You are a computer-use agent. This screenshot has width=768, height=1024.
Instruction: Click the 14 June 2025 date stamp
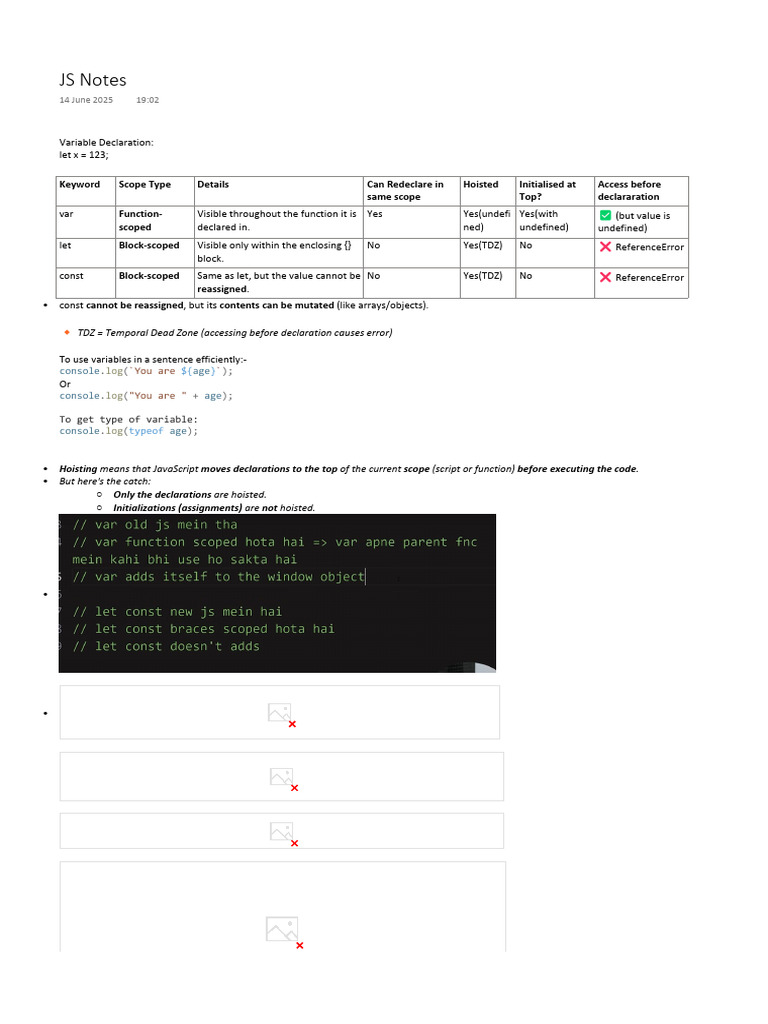86,100
